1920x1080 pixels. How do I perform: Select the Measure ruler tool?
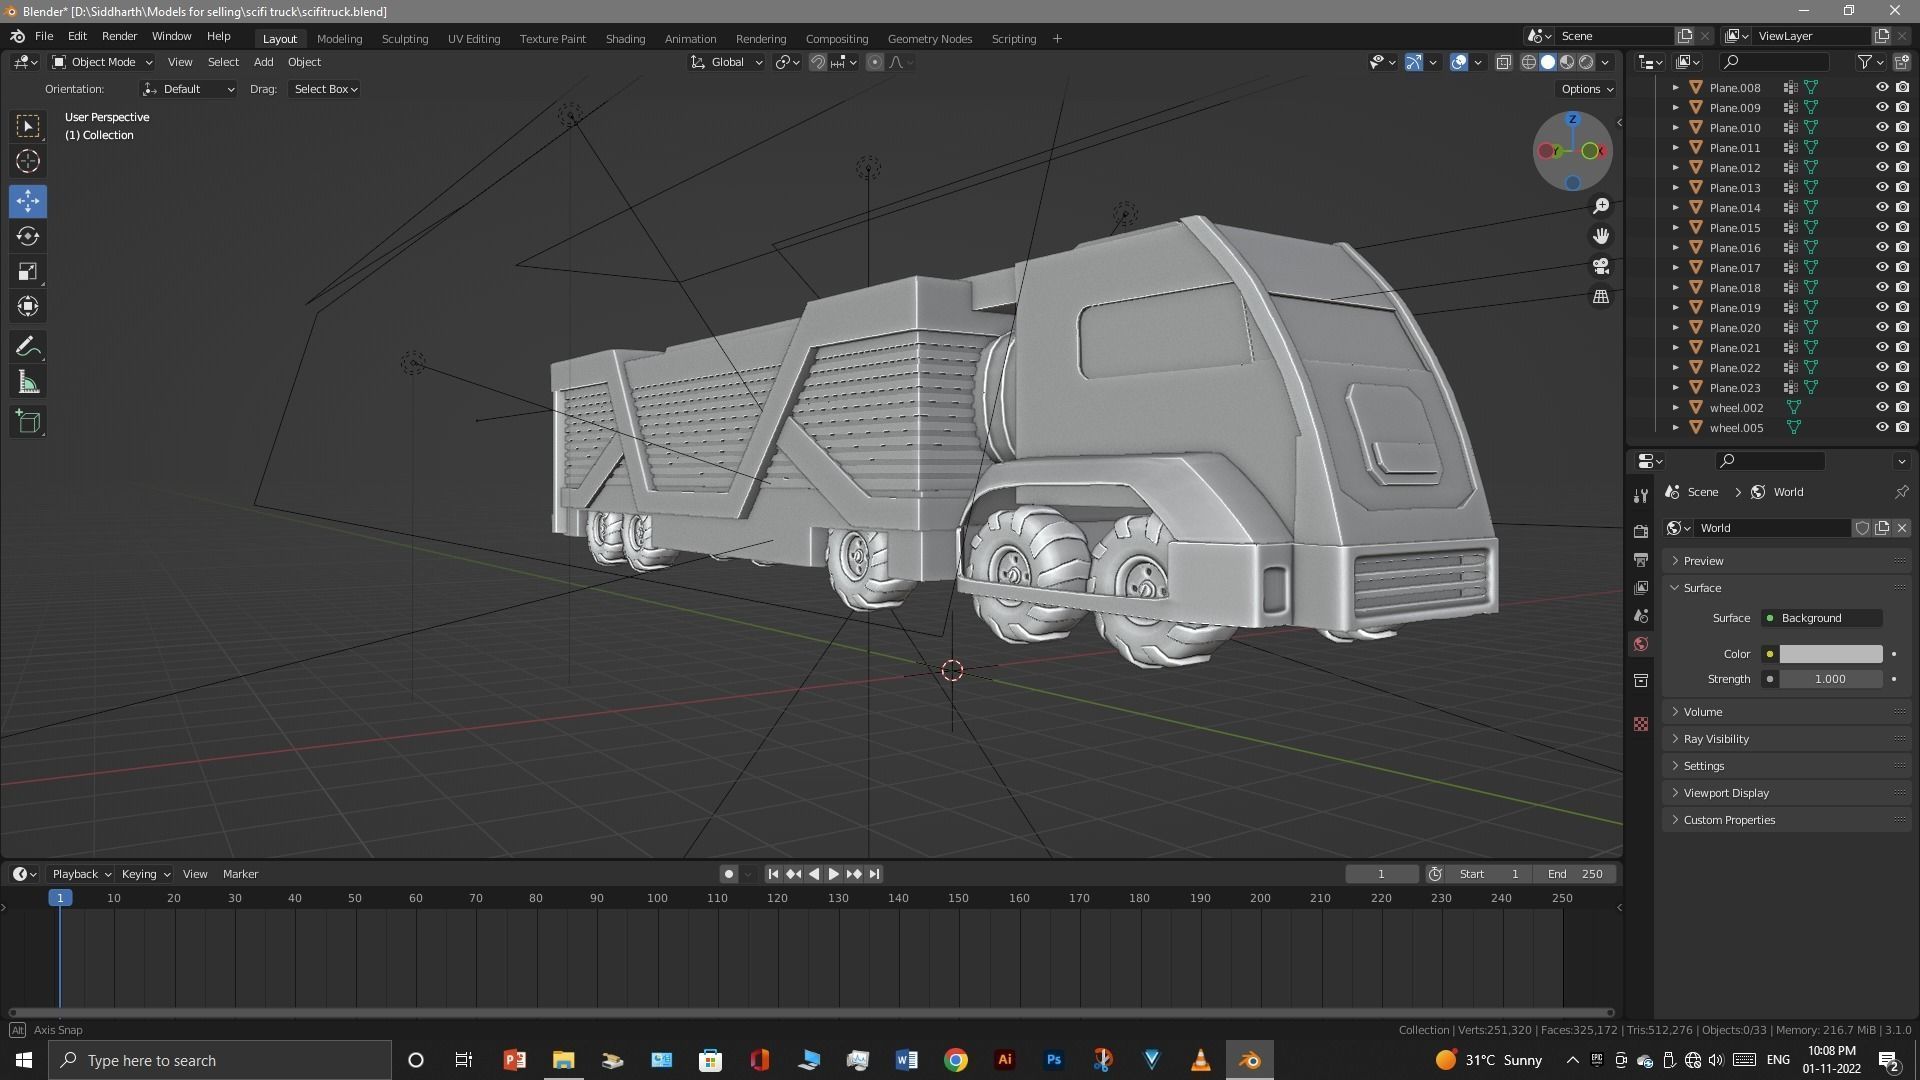(28, 382)
